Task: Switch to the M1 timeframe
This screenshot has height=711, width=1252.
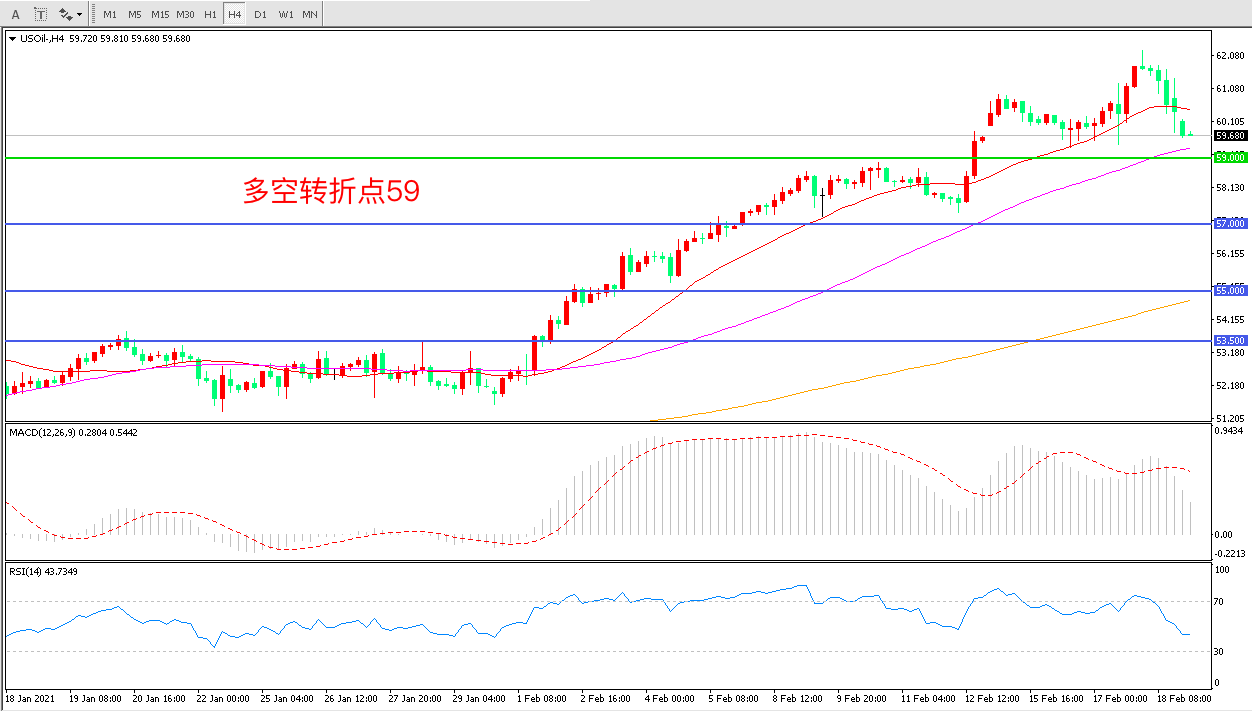Action: pos(110,15)
